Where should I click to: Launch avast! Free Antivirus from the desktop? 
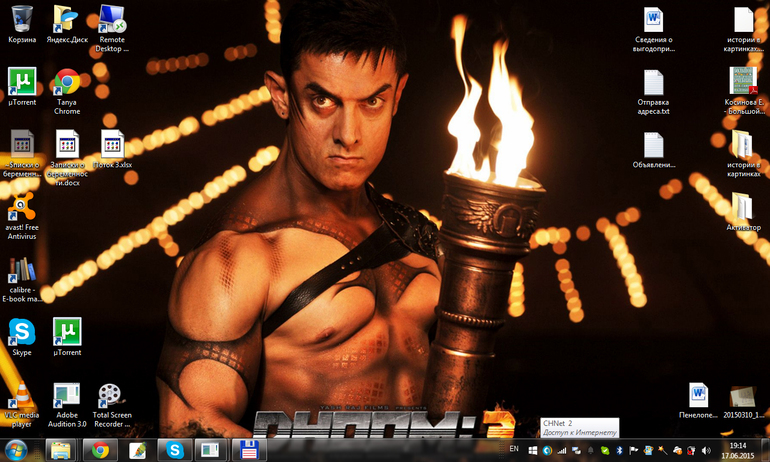click(22, 207)
